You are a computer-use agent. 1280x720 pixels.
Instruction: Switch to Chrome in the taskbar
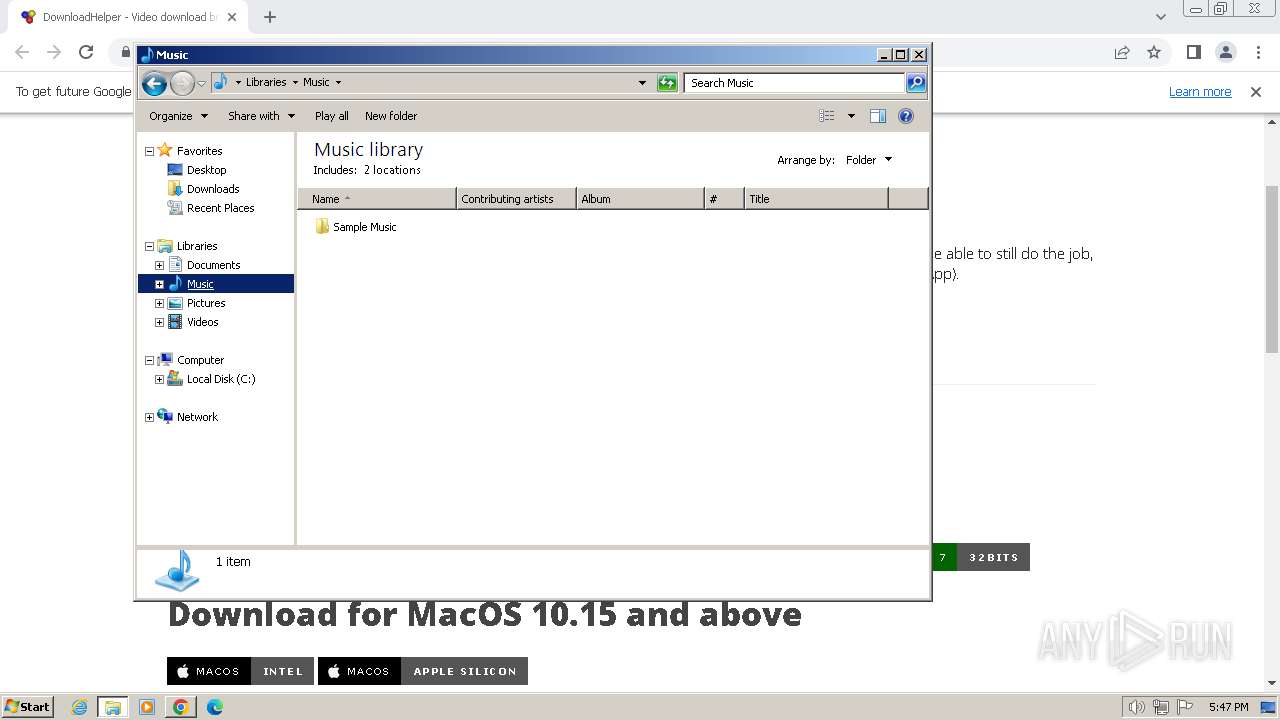pyautogui.click(x=181, y=707)
